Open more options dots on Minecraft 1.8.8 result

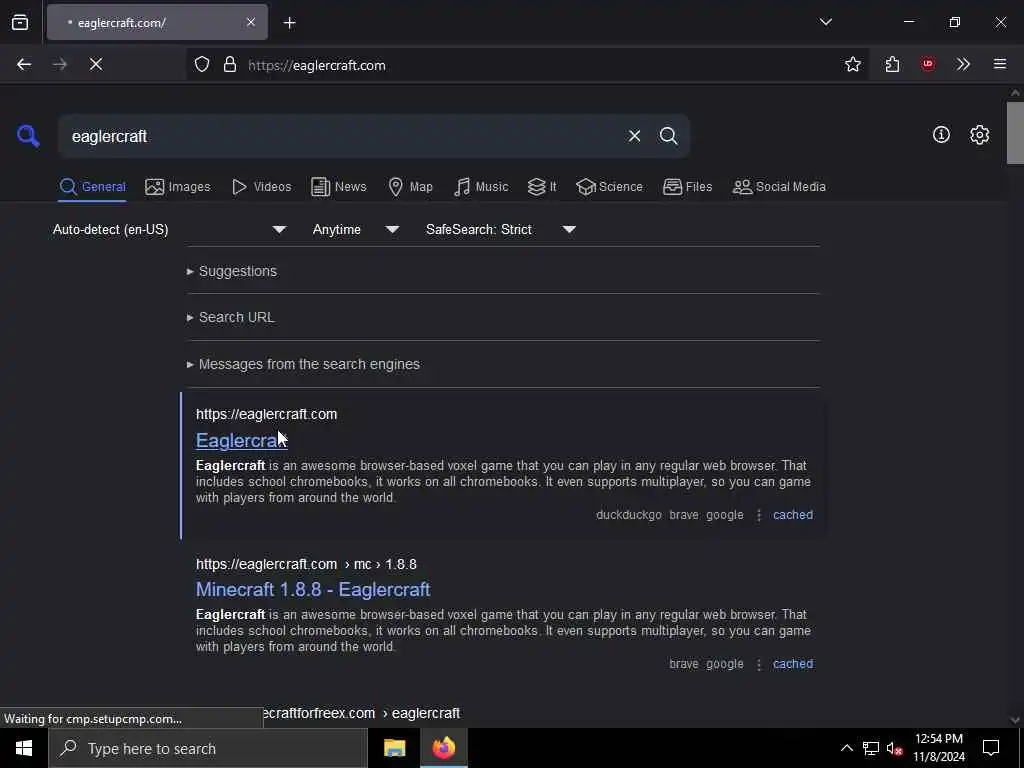pyautogui.click(x=759, y=664)
